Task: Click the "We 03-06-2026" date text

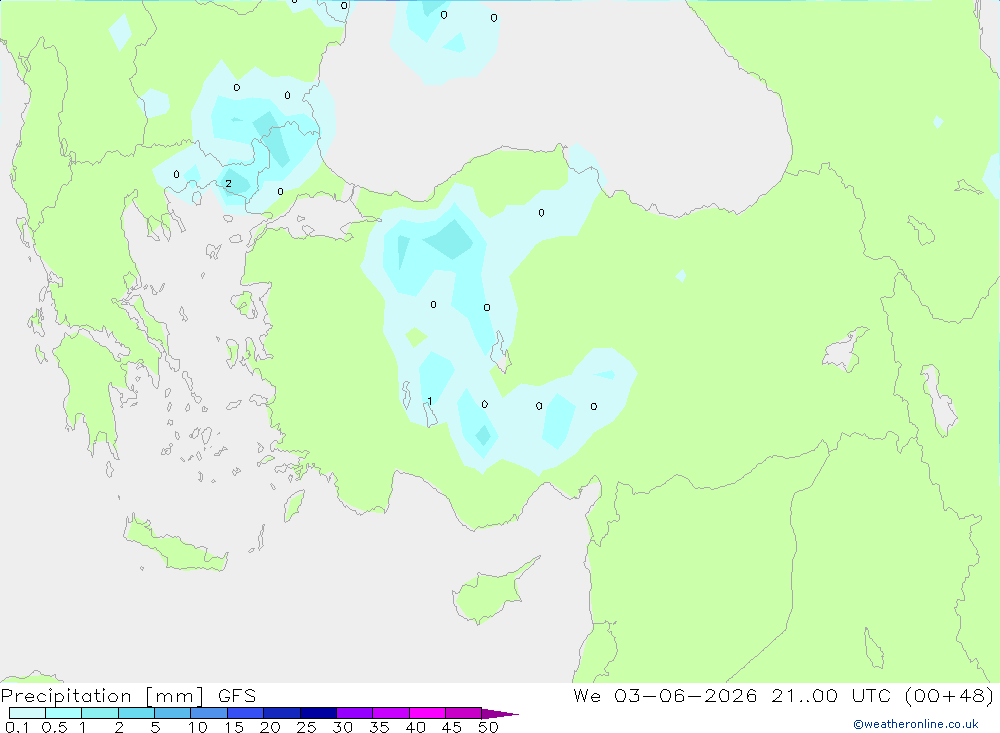Action: click(x=665, y=695)
